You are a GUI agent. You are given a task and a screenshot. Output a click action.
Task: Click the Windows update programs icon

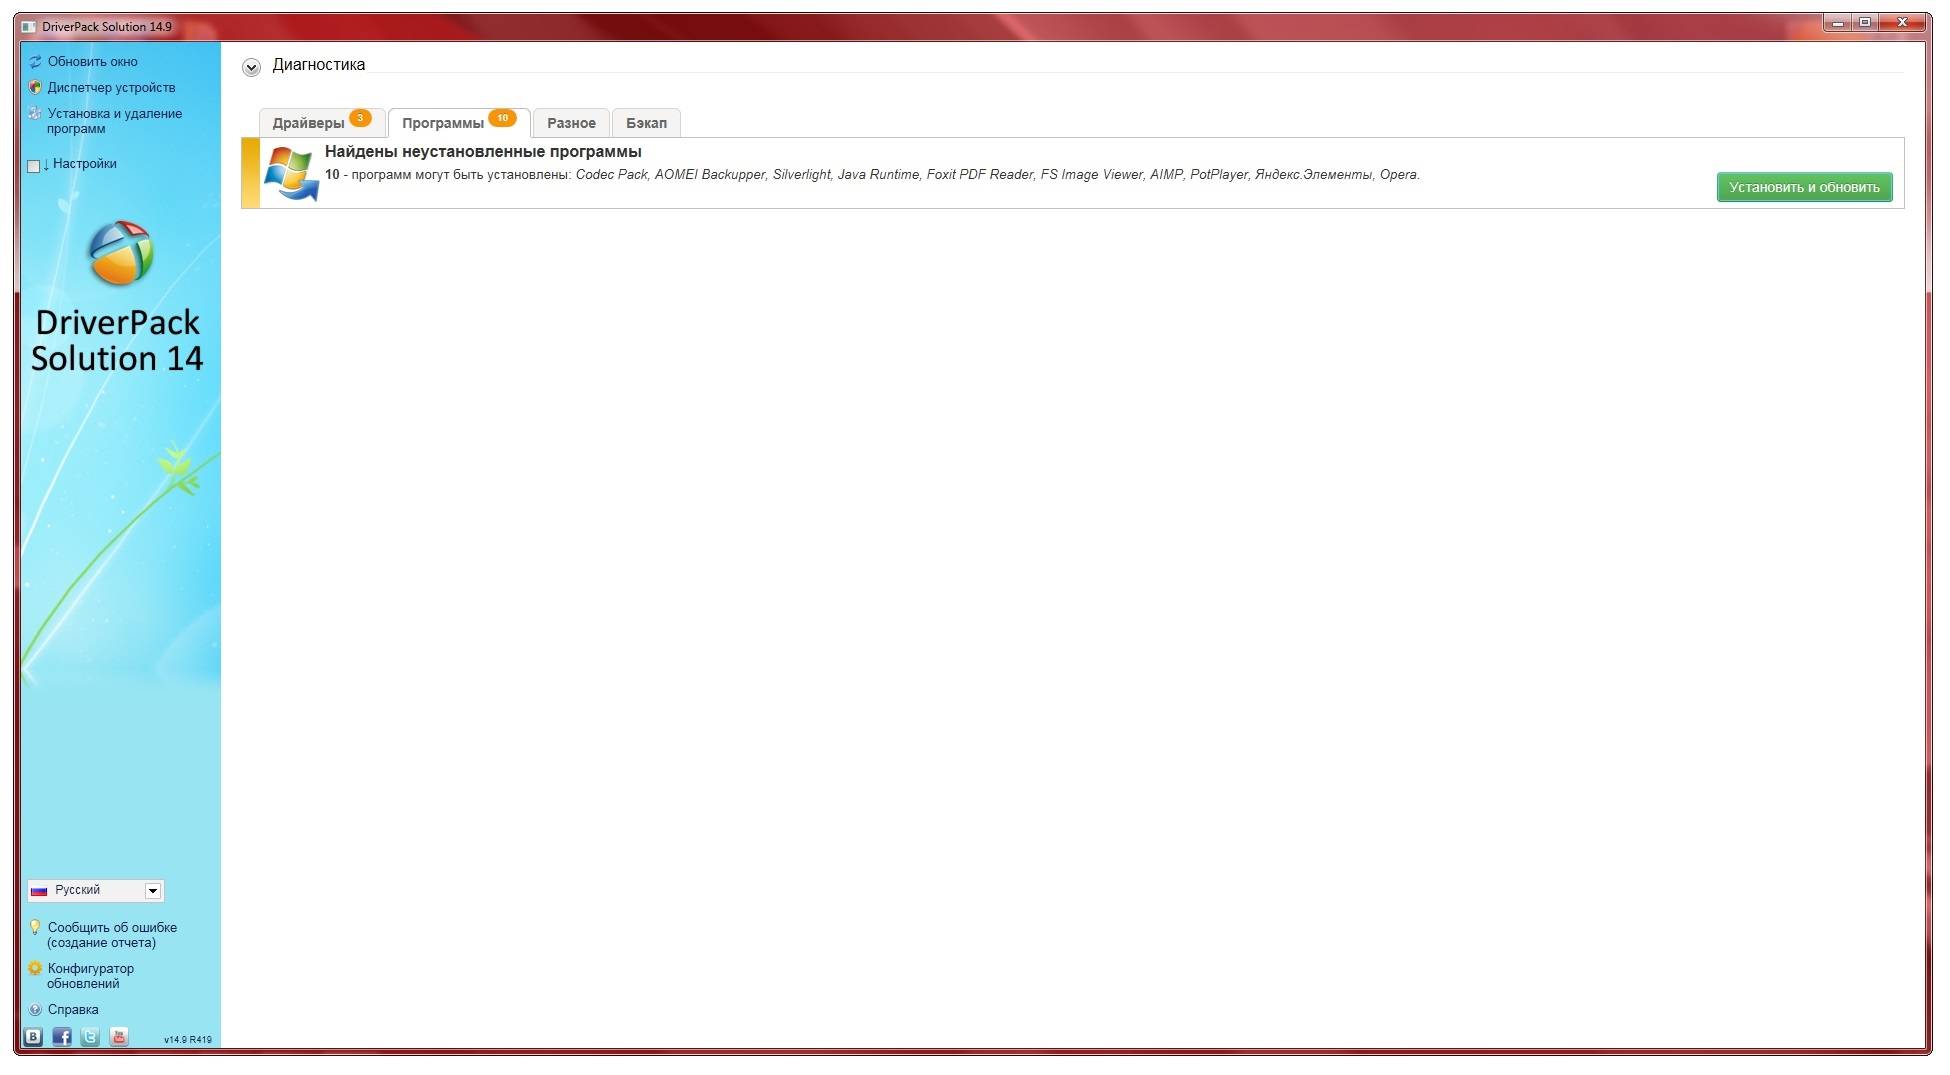click(291, 174)
